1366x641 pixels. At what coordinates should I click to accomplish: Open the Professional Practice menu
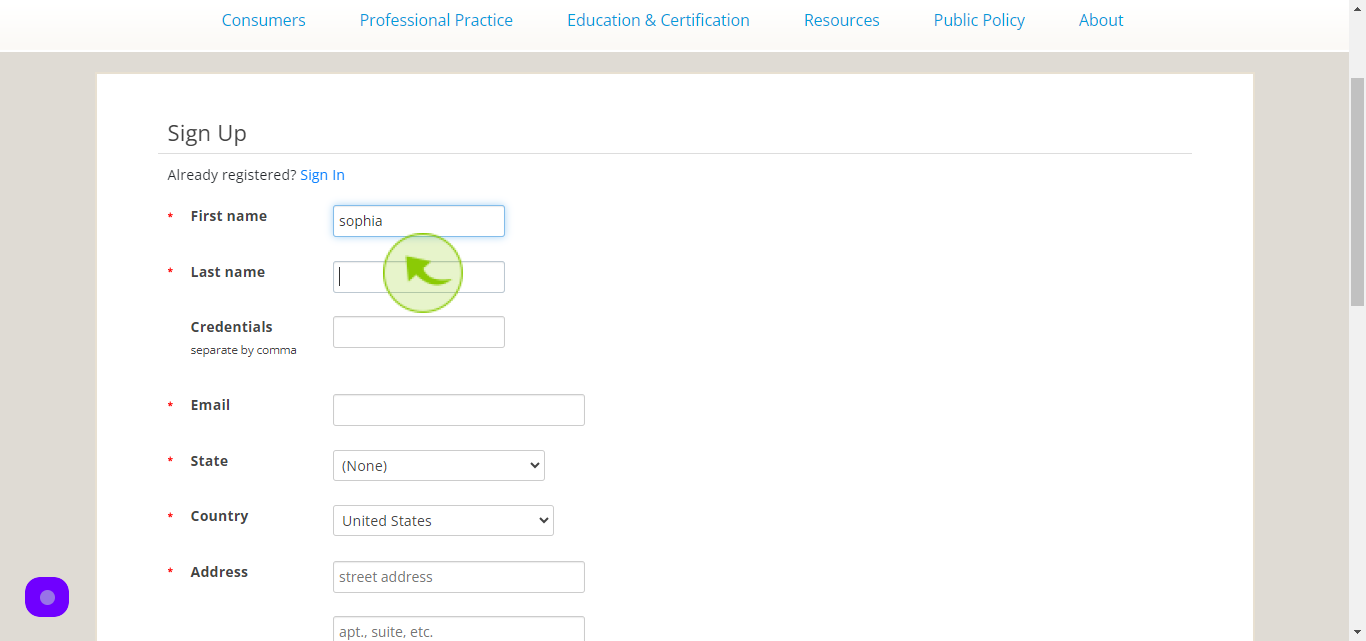[436, 20]
